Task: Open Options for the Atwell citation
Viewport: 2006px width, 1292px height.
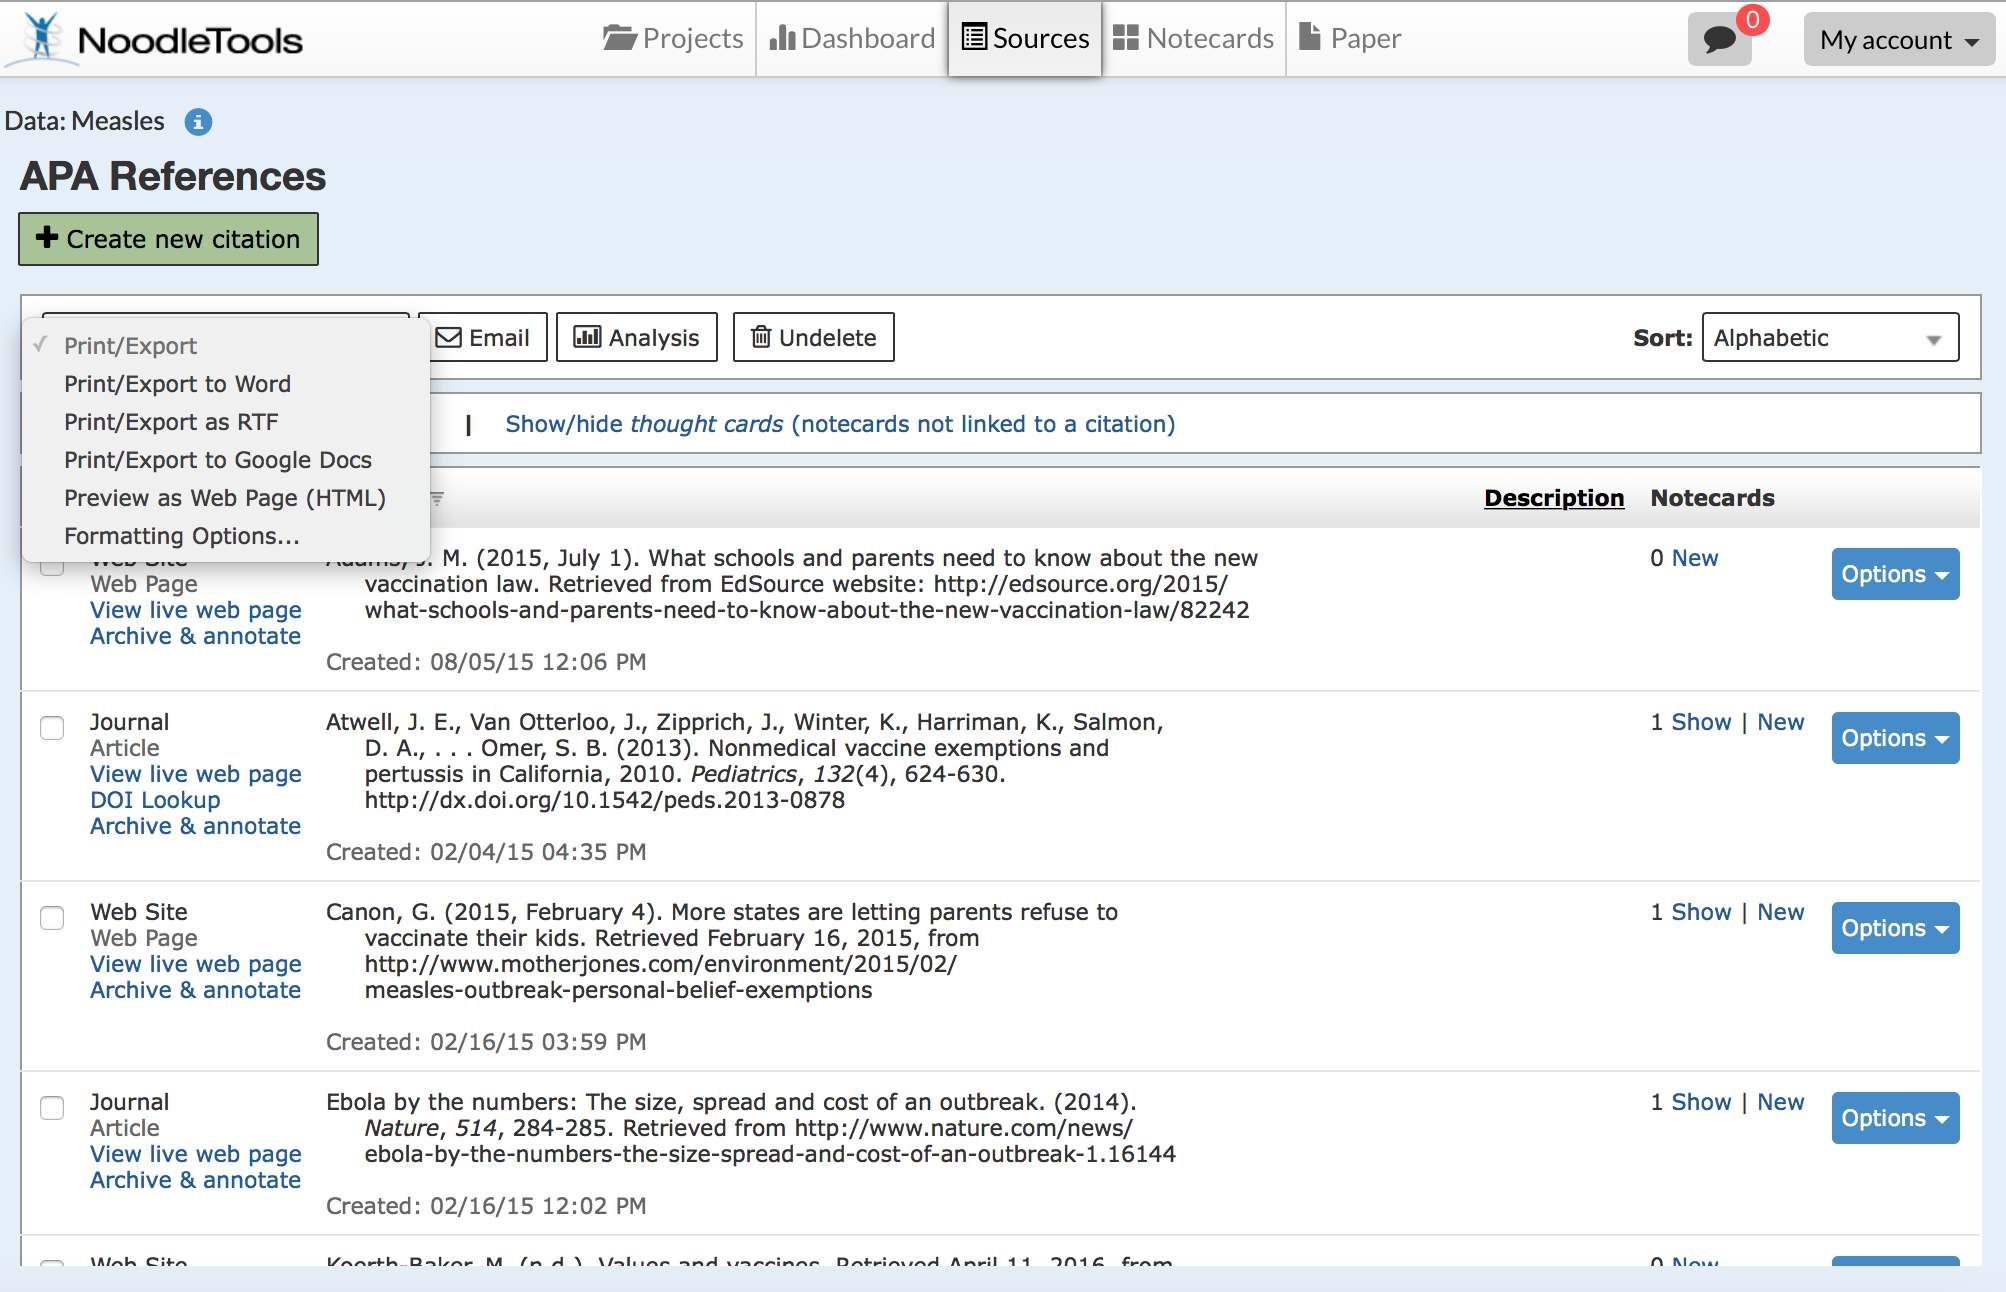Action: click(1893, 738)
